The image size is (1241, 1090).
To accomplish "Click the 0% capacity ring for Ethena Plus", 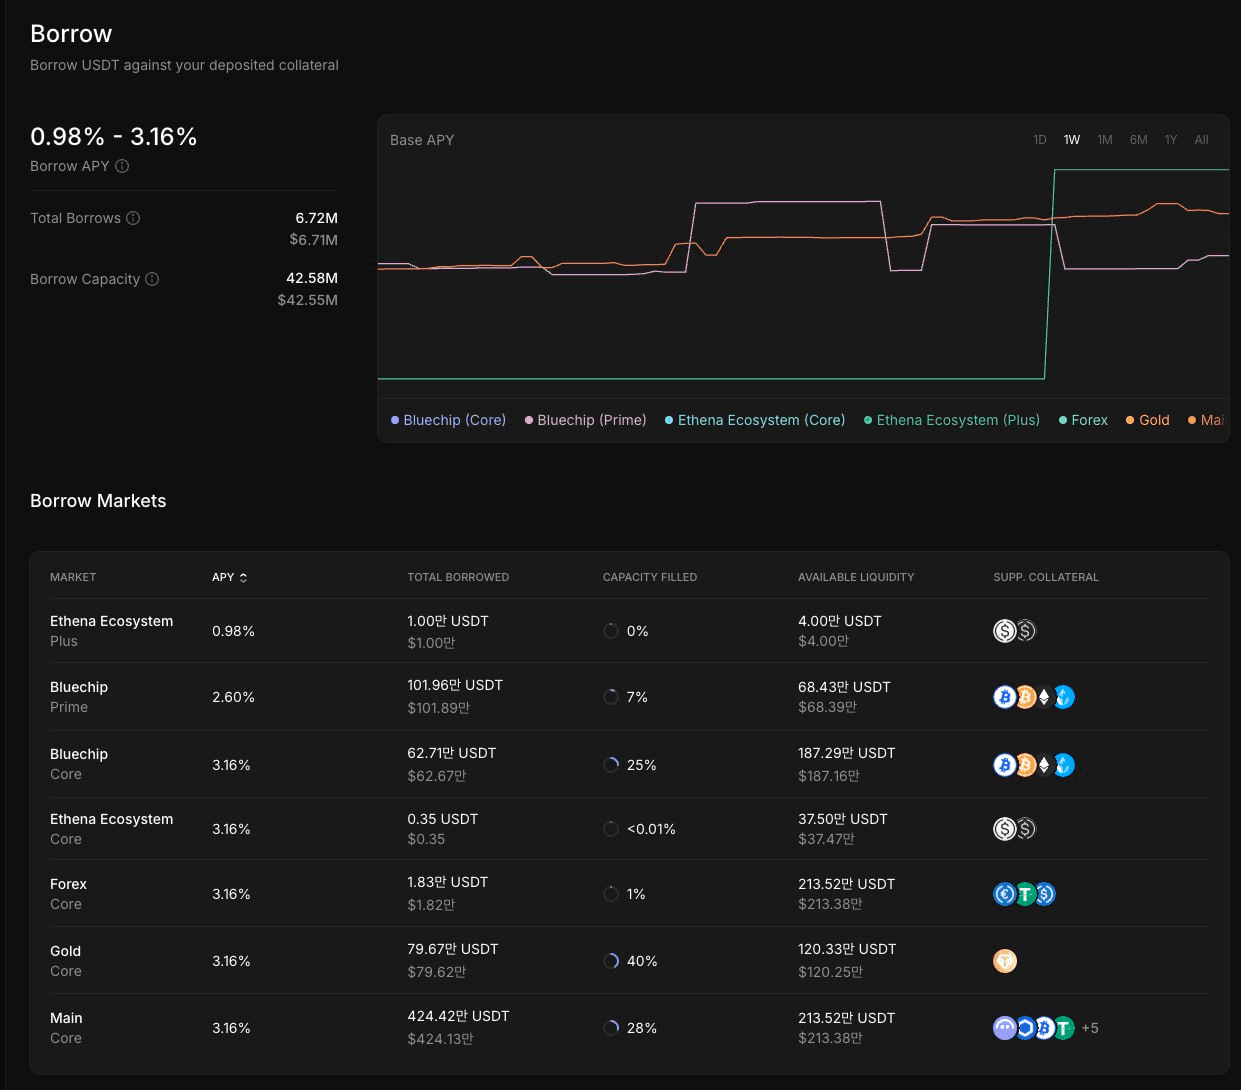I will (x=611, y=631).
